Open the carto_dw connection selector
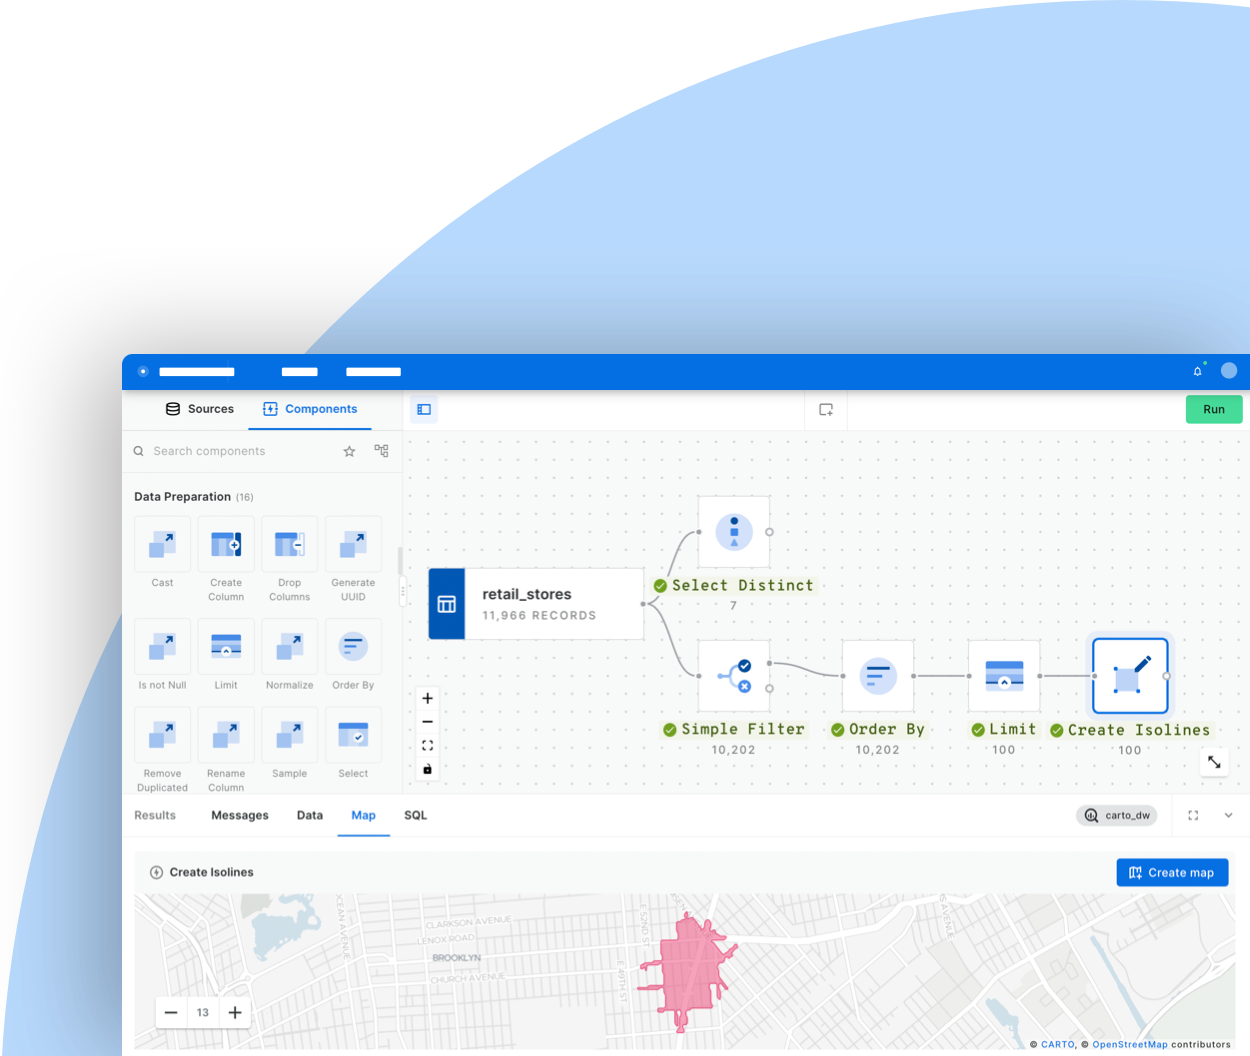The height and width of the screenshot is (1056, 1250). pyautogui.click(x=1117, y=815)
